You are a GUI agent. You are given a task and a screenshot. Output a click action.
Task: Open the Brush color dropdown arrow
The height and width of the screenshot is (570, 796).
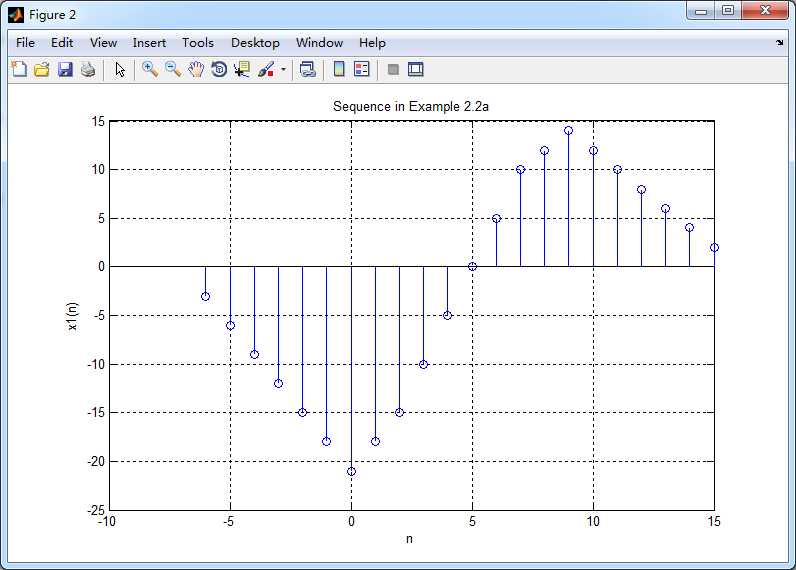(x=283, y=70)
